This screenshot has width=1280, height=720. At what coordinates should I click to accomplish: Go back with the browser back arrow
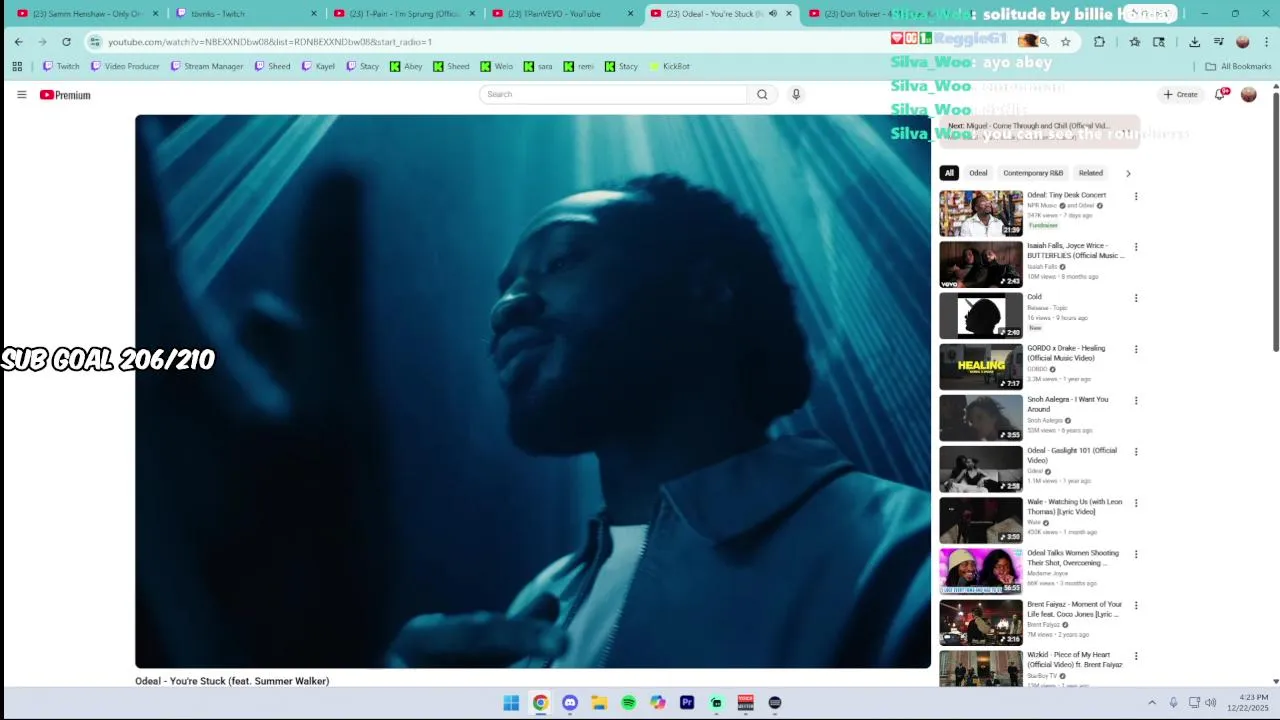(18, 42)
